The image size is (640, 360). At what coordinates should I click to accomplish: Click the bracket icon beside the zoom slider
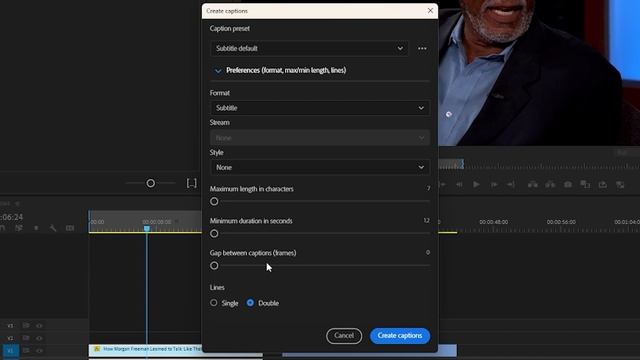pos(191,183)
